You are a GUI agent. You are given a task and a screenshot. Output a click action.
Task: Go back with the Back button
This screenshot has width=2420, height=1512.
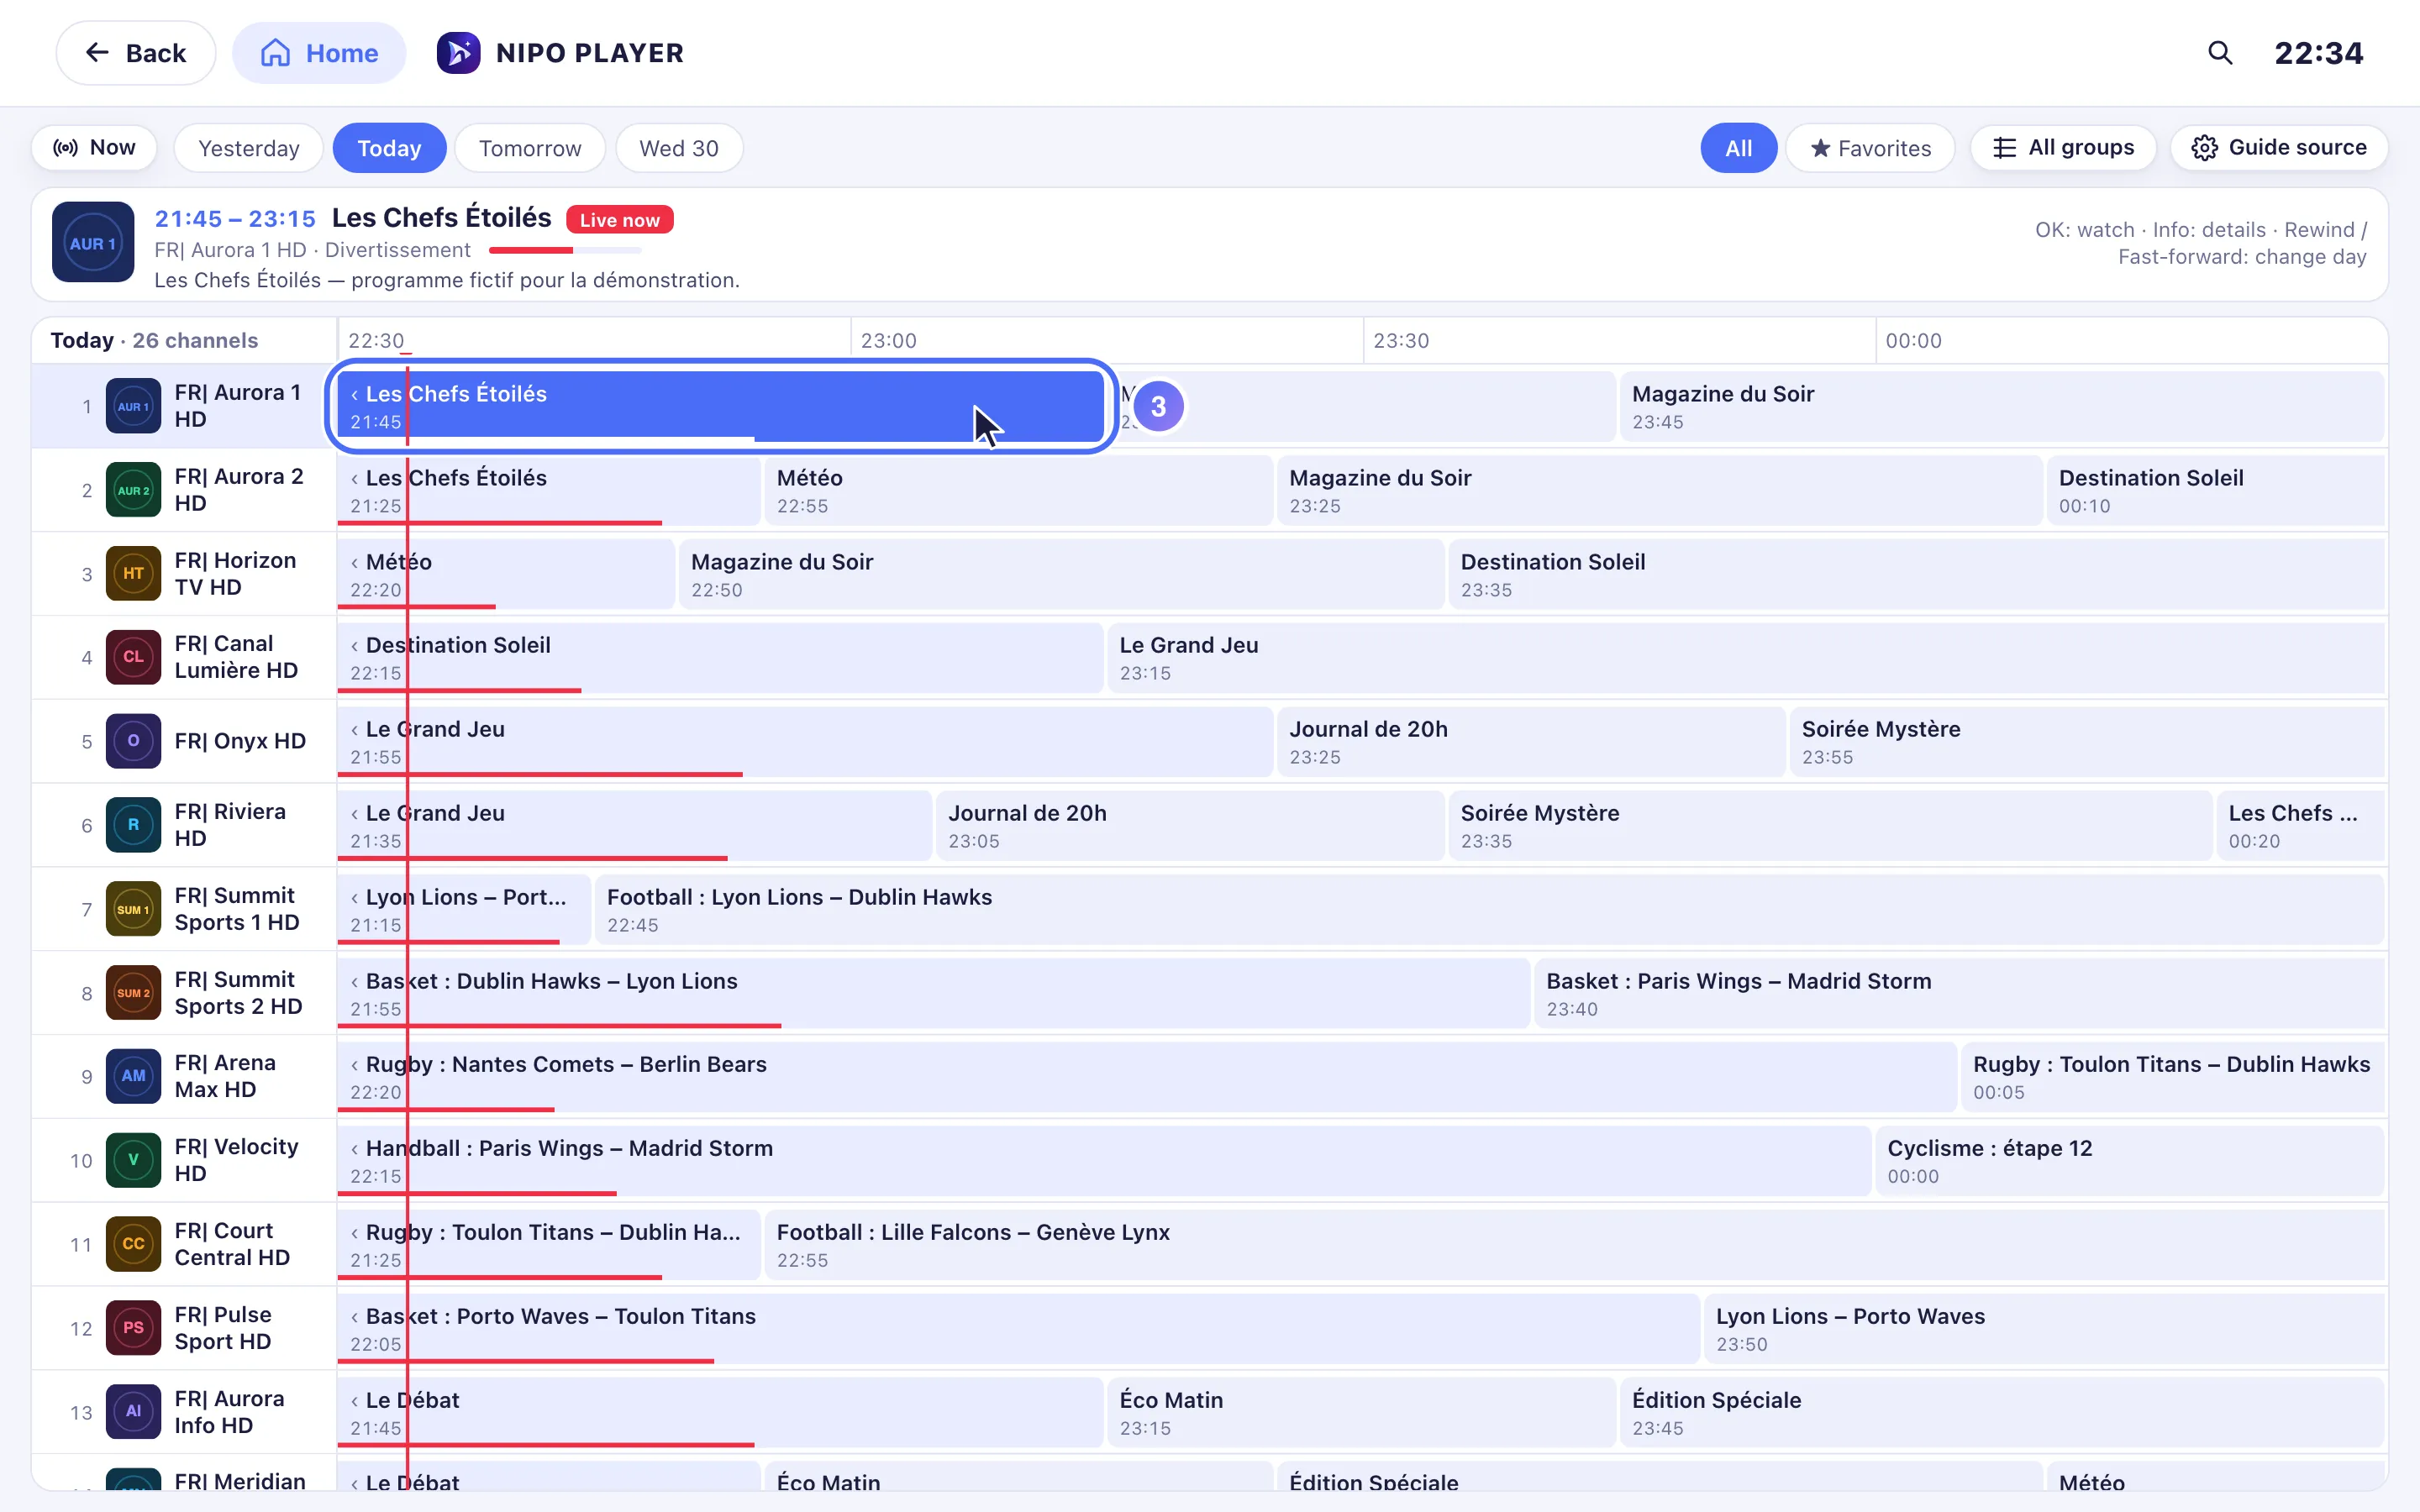[x=136, y=53]
